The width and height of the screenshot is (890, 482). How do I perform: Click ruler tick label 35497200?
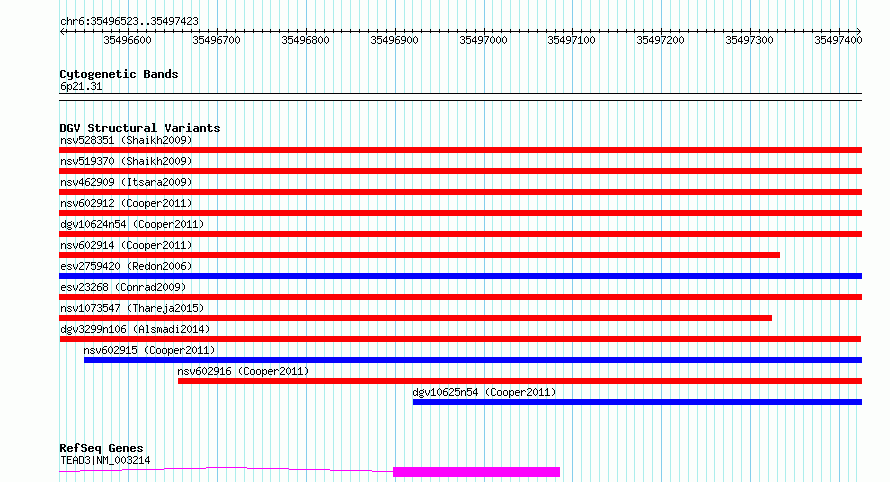[660, 40]
